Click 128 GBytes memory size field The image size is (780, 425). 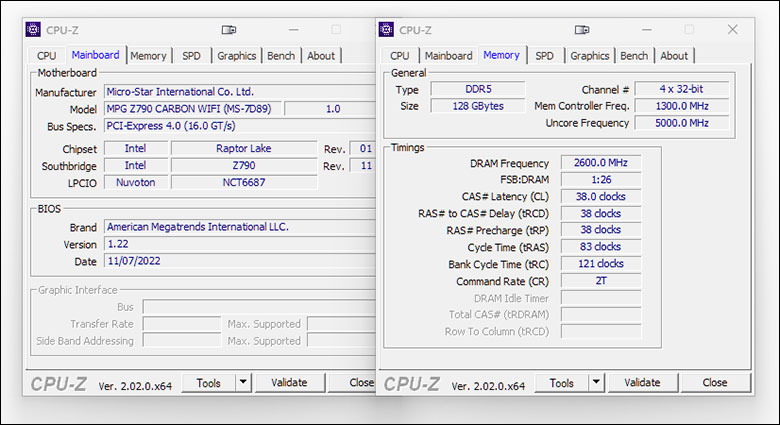[478, 106]
